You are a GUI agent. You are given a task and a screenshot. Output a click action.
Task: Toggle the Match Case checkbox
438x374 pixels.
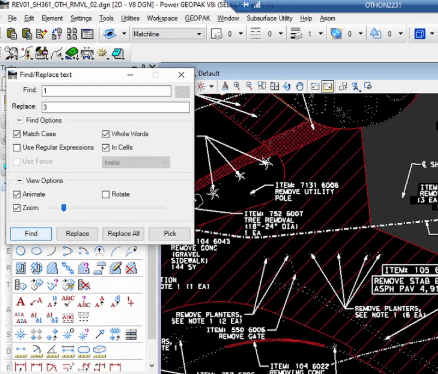coord(17,134)
